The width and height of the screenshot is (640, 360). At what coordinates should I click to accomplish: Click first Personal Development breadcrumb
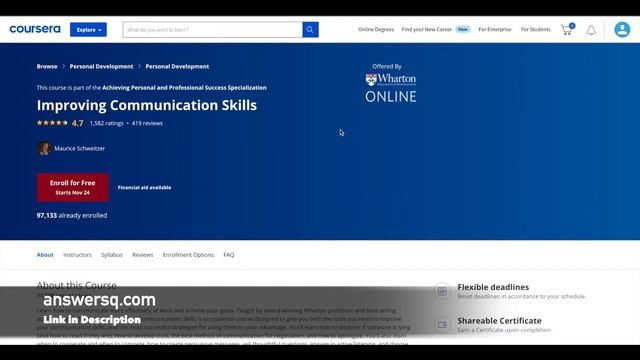[x=101, y=66]
